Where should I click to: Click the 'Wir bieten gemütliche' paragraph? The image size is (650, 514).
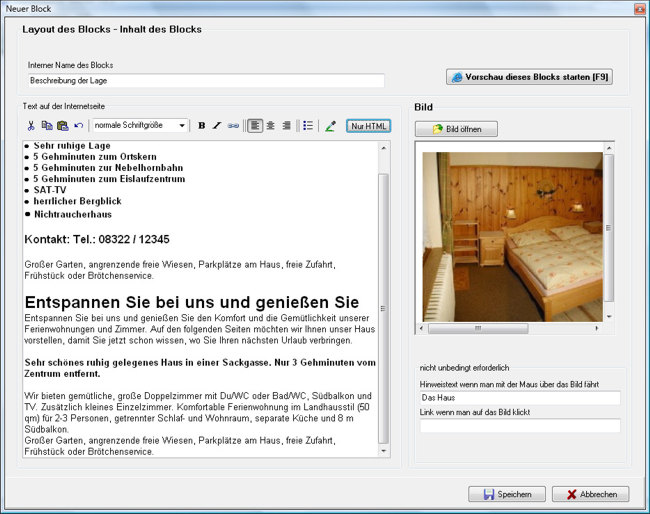pyautogui.click(x=198, y=412)
